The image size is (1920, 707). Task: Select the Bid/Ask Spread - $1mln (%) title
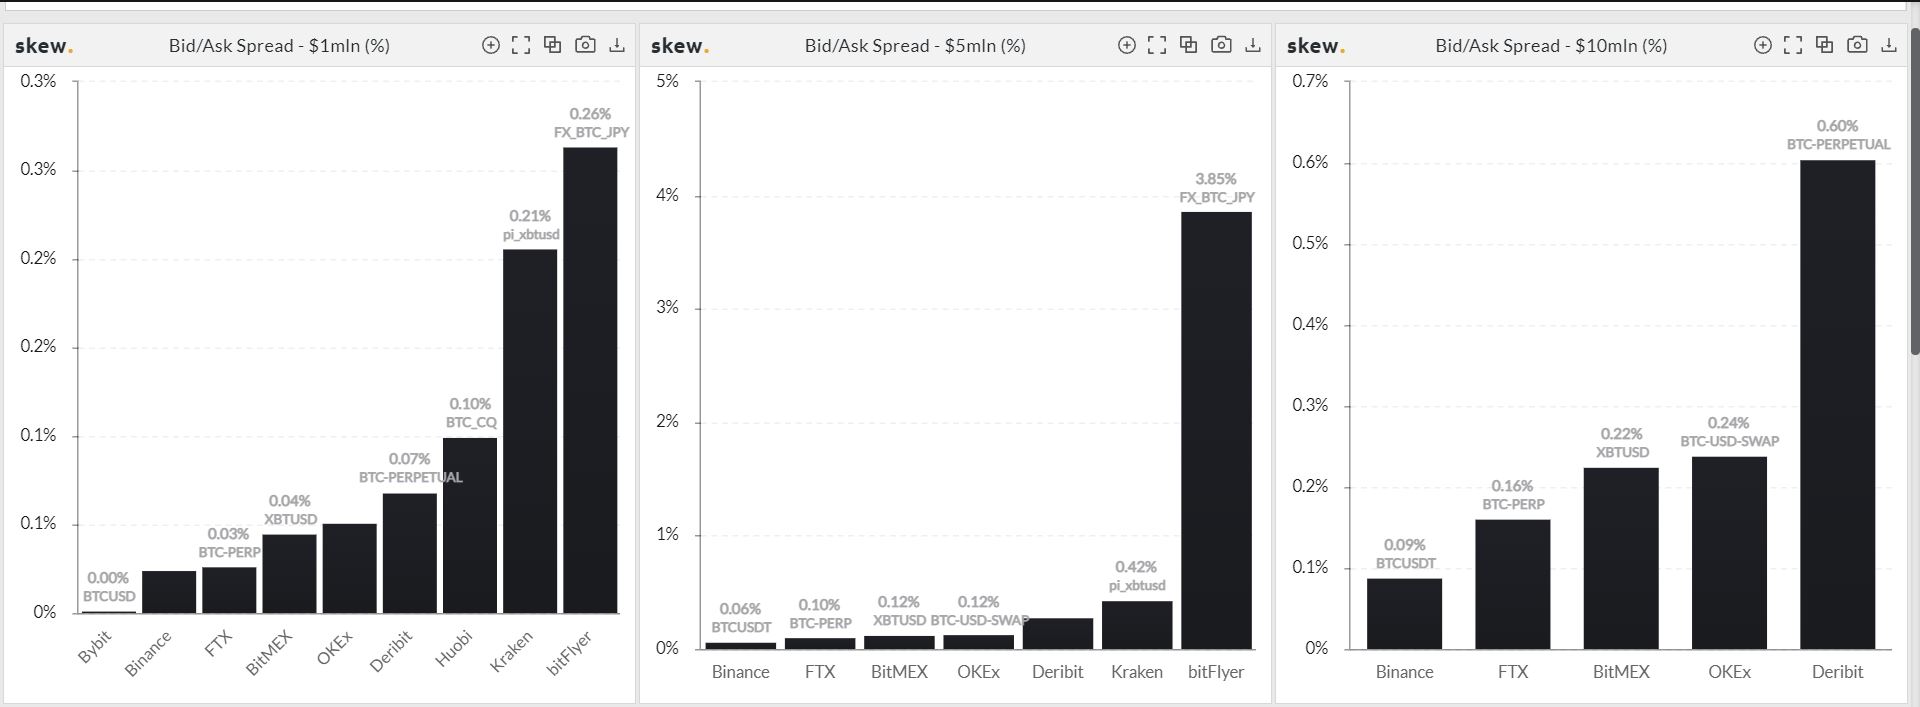(279, 46)
